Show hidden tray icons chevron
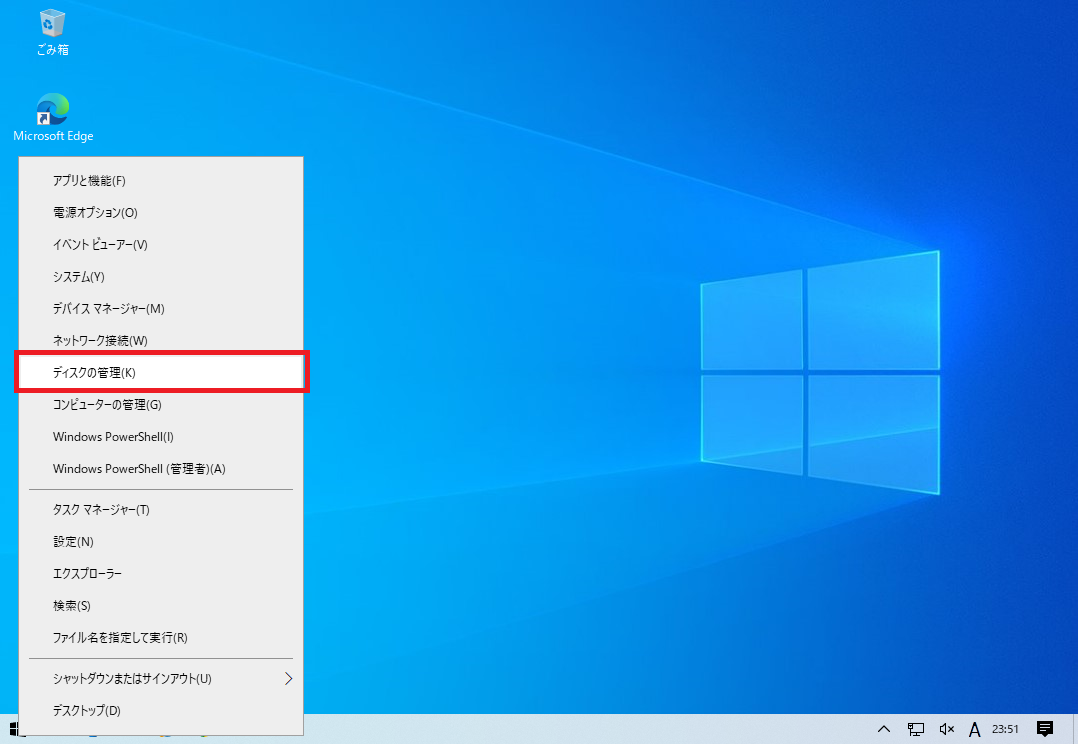The height and width of the screenshot is (744, 1078). pos(884,729)
